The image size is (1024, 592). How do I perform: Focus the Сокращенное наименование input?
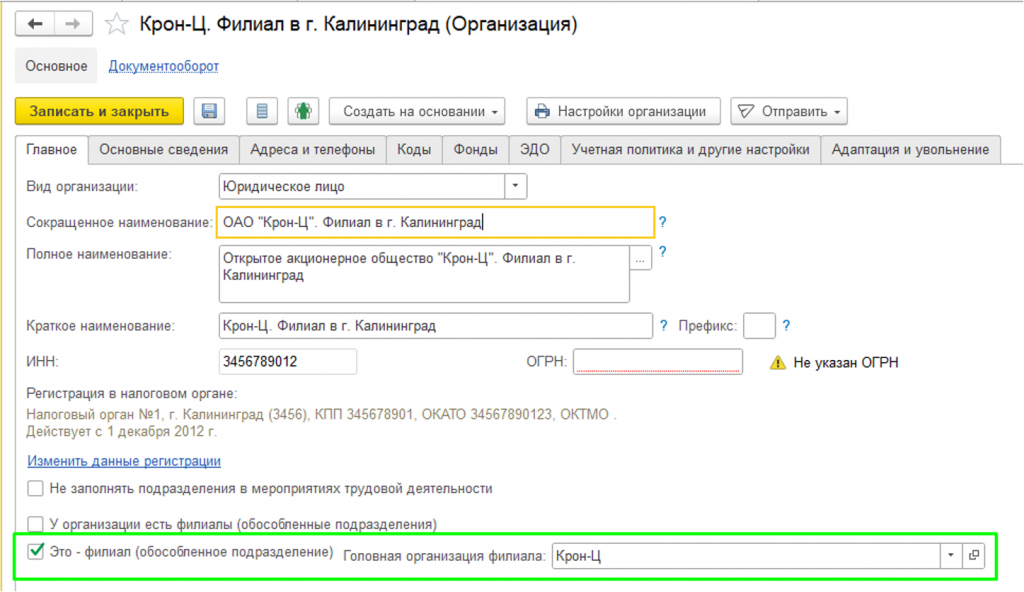(436, 222)
